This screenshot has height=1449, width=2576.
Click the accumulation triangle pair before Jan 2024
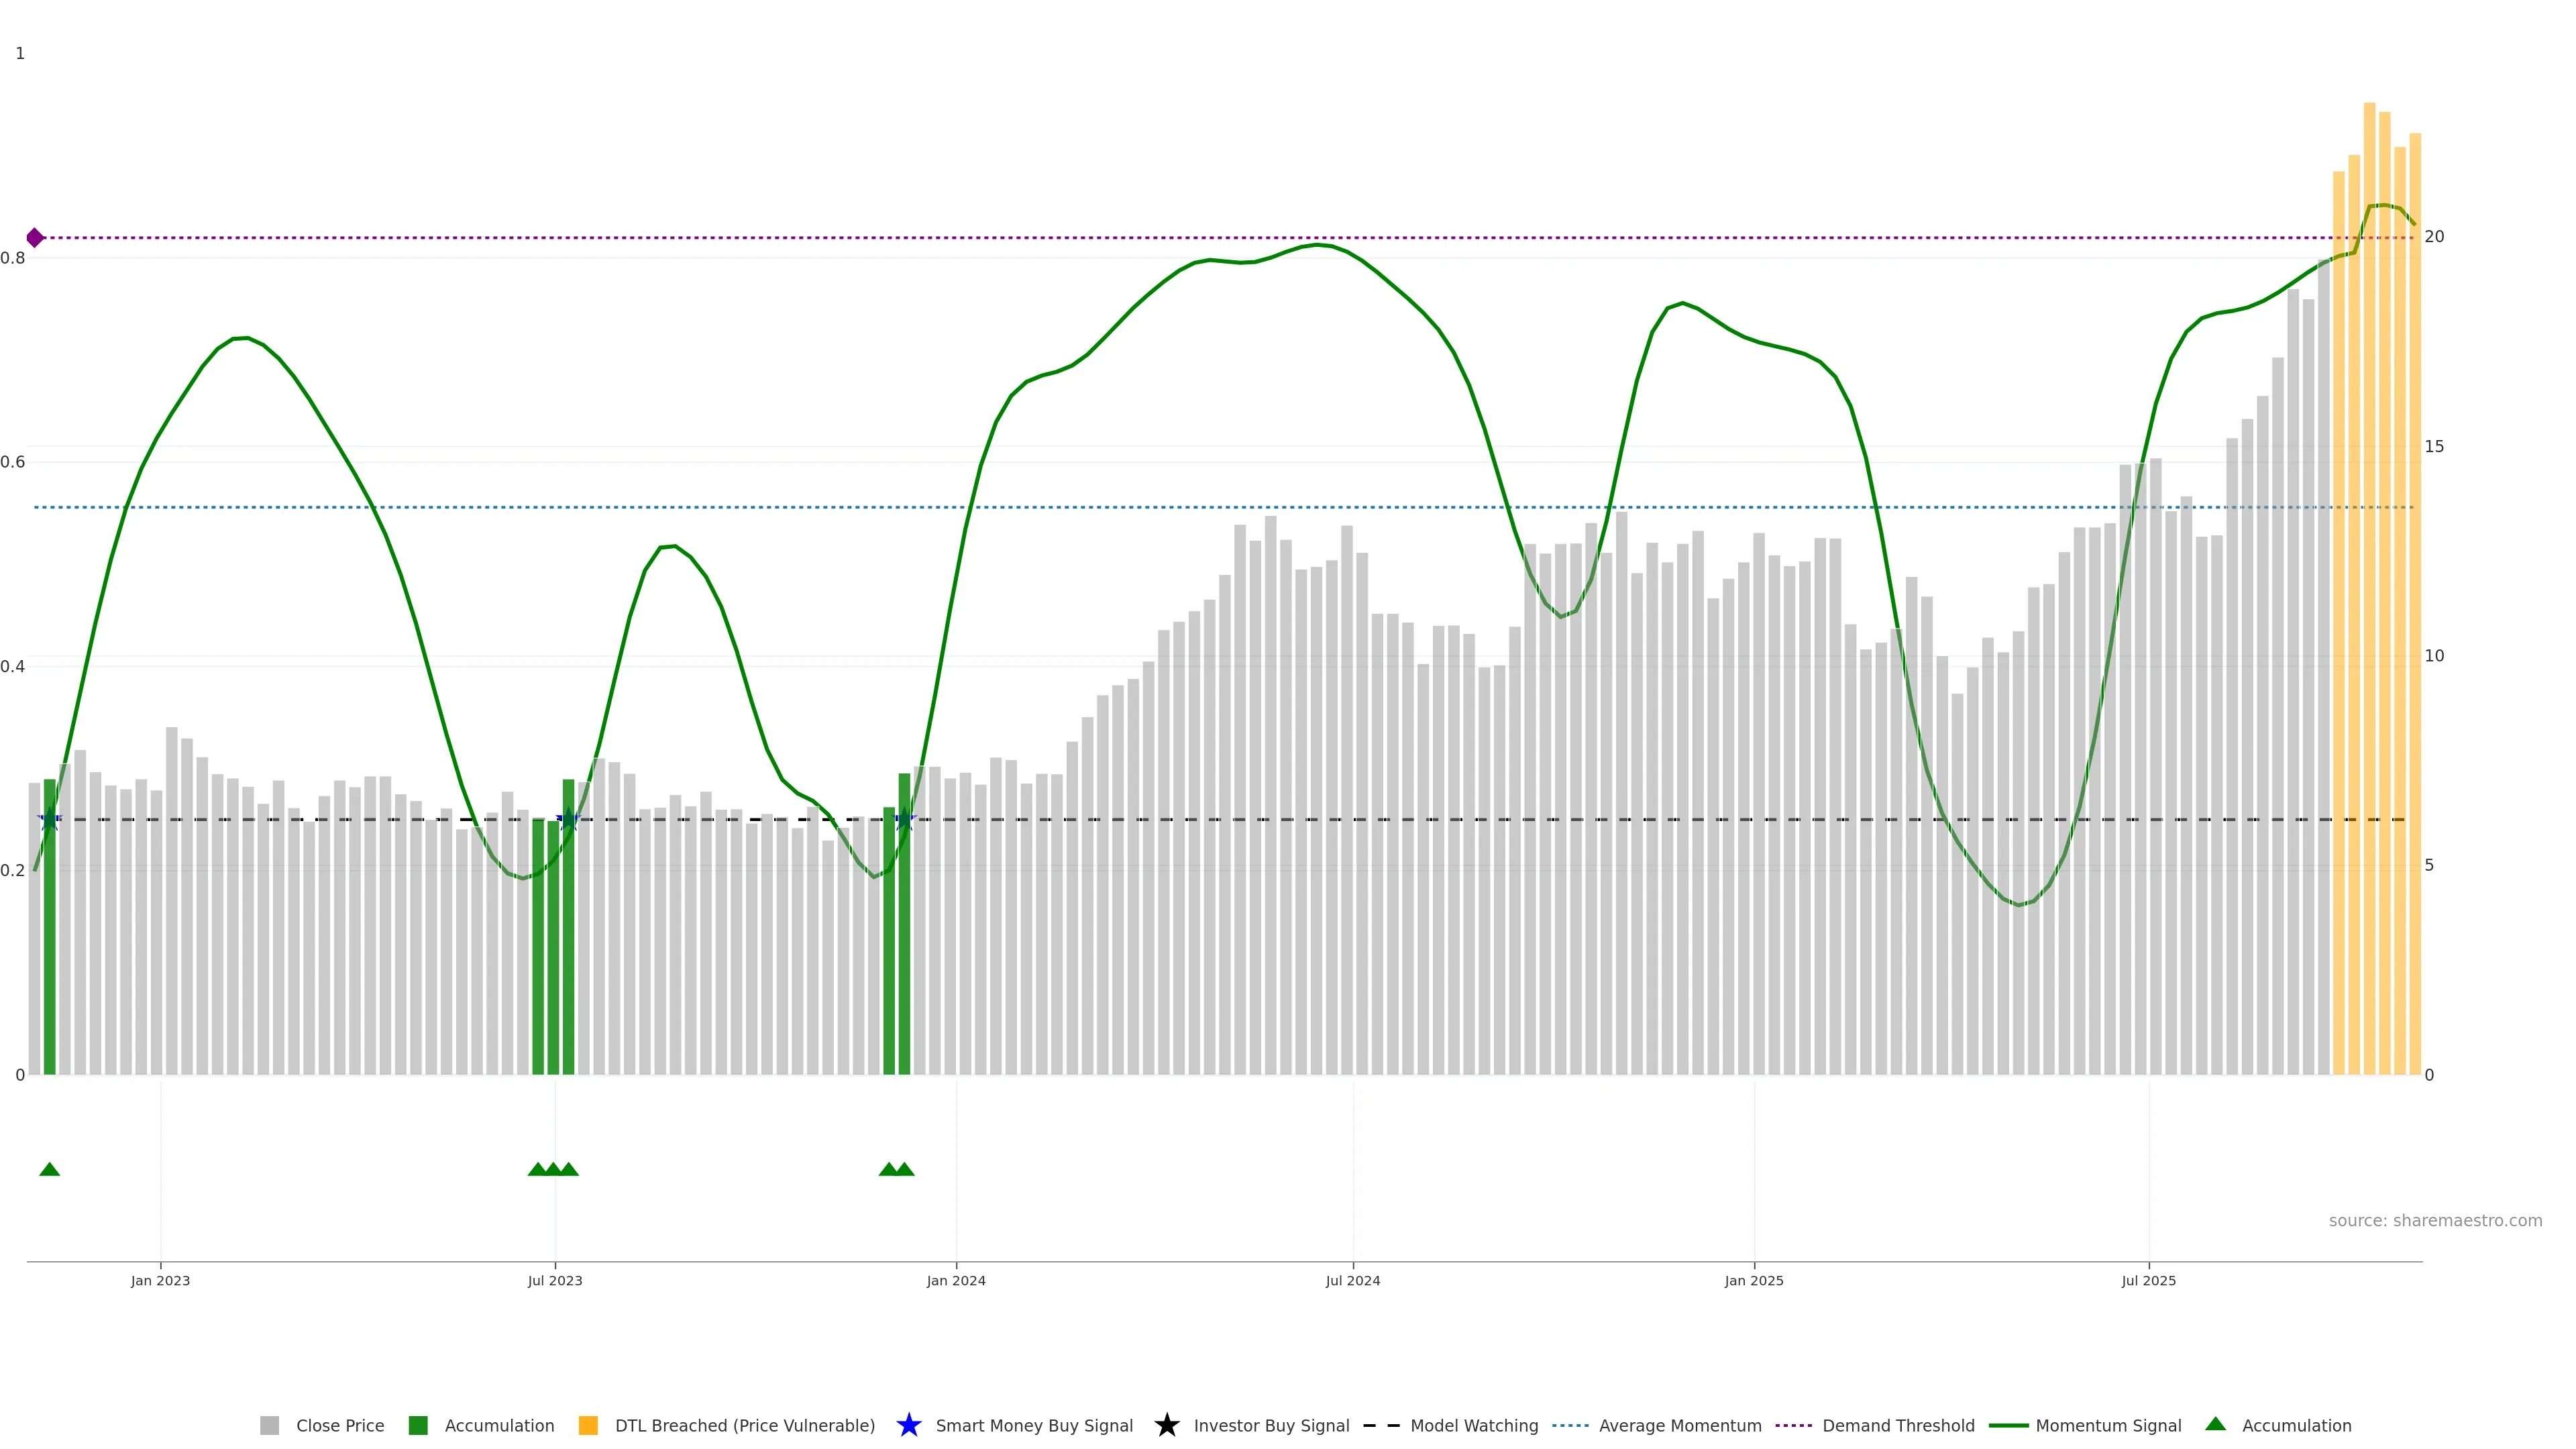pos(896,1169)
